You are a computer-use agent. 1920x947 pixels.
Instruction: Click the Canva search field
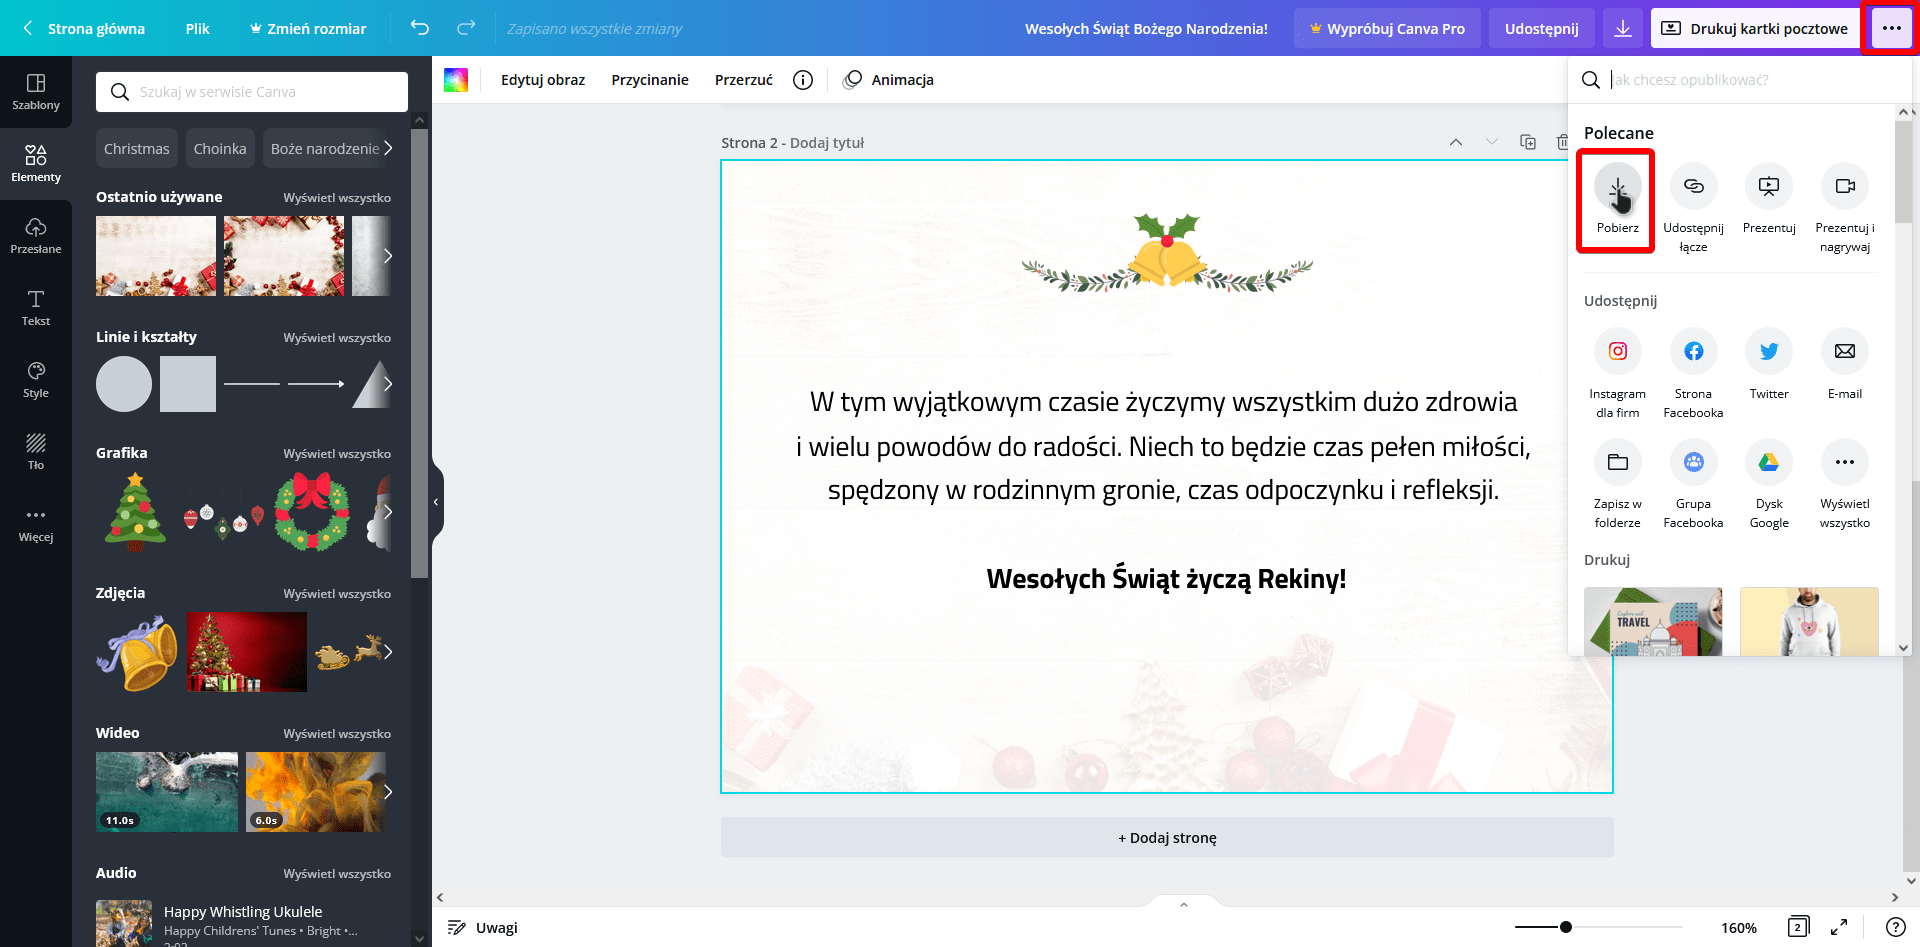coord(252,92)
